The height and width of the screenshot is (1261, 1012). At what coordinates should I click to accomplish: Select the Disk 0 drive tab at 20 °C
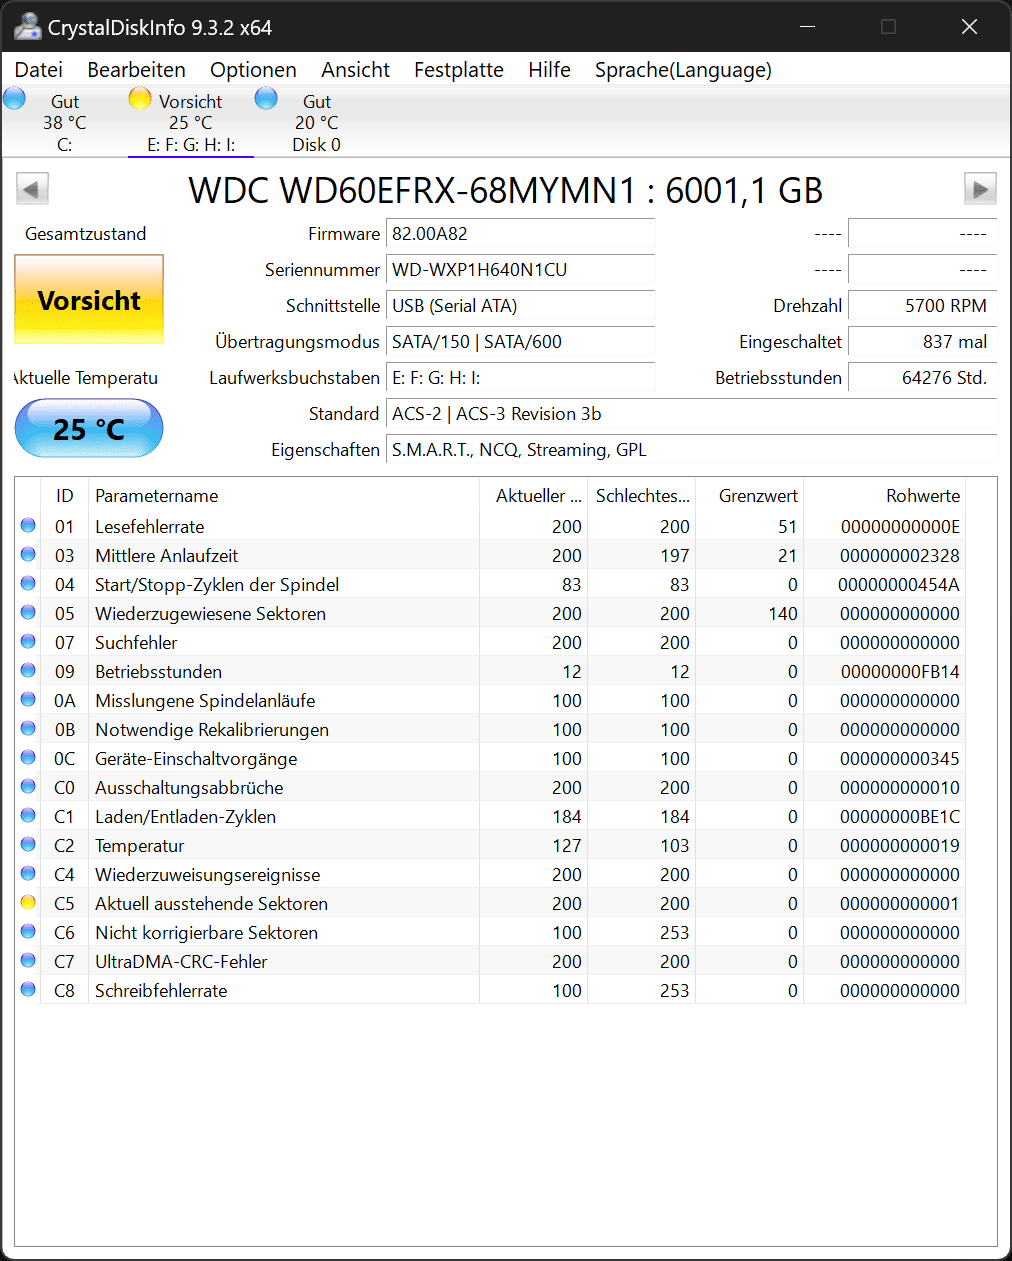coord(316,123)
